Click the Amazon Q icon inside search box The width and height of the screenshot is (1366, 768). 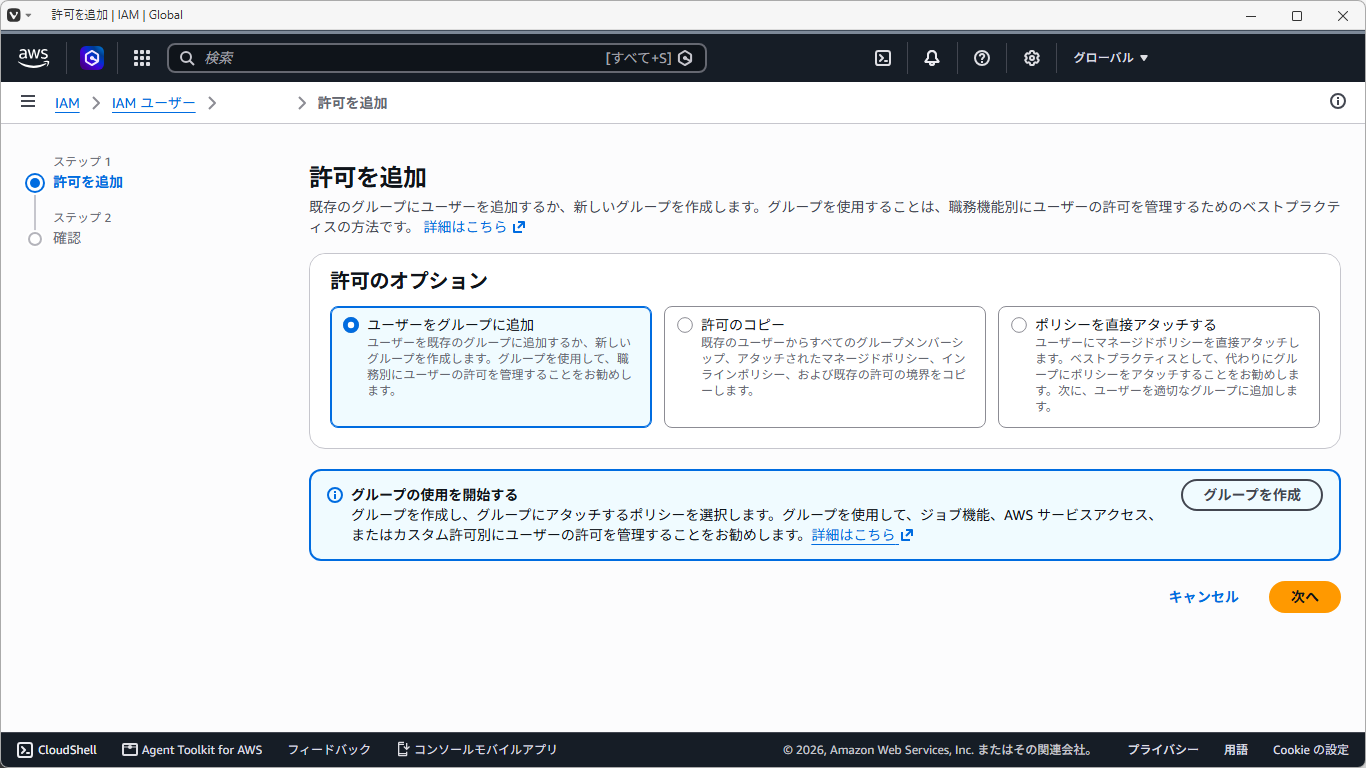[x=685, y=58]
